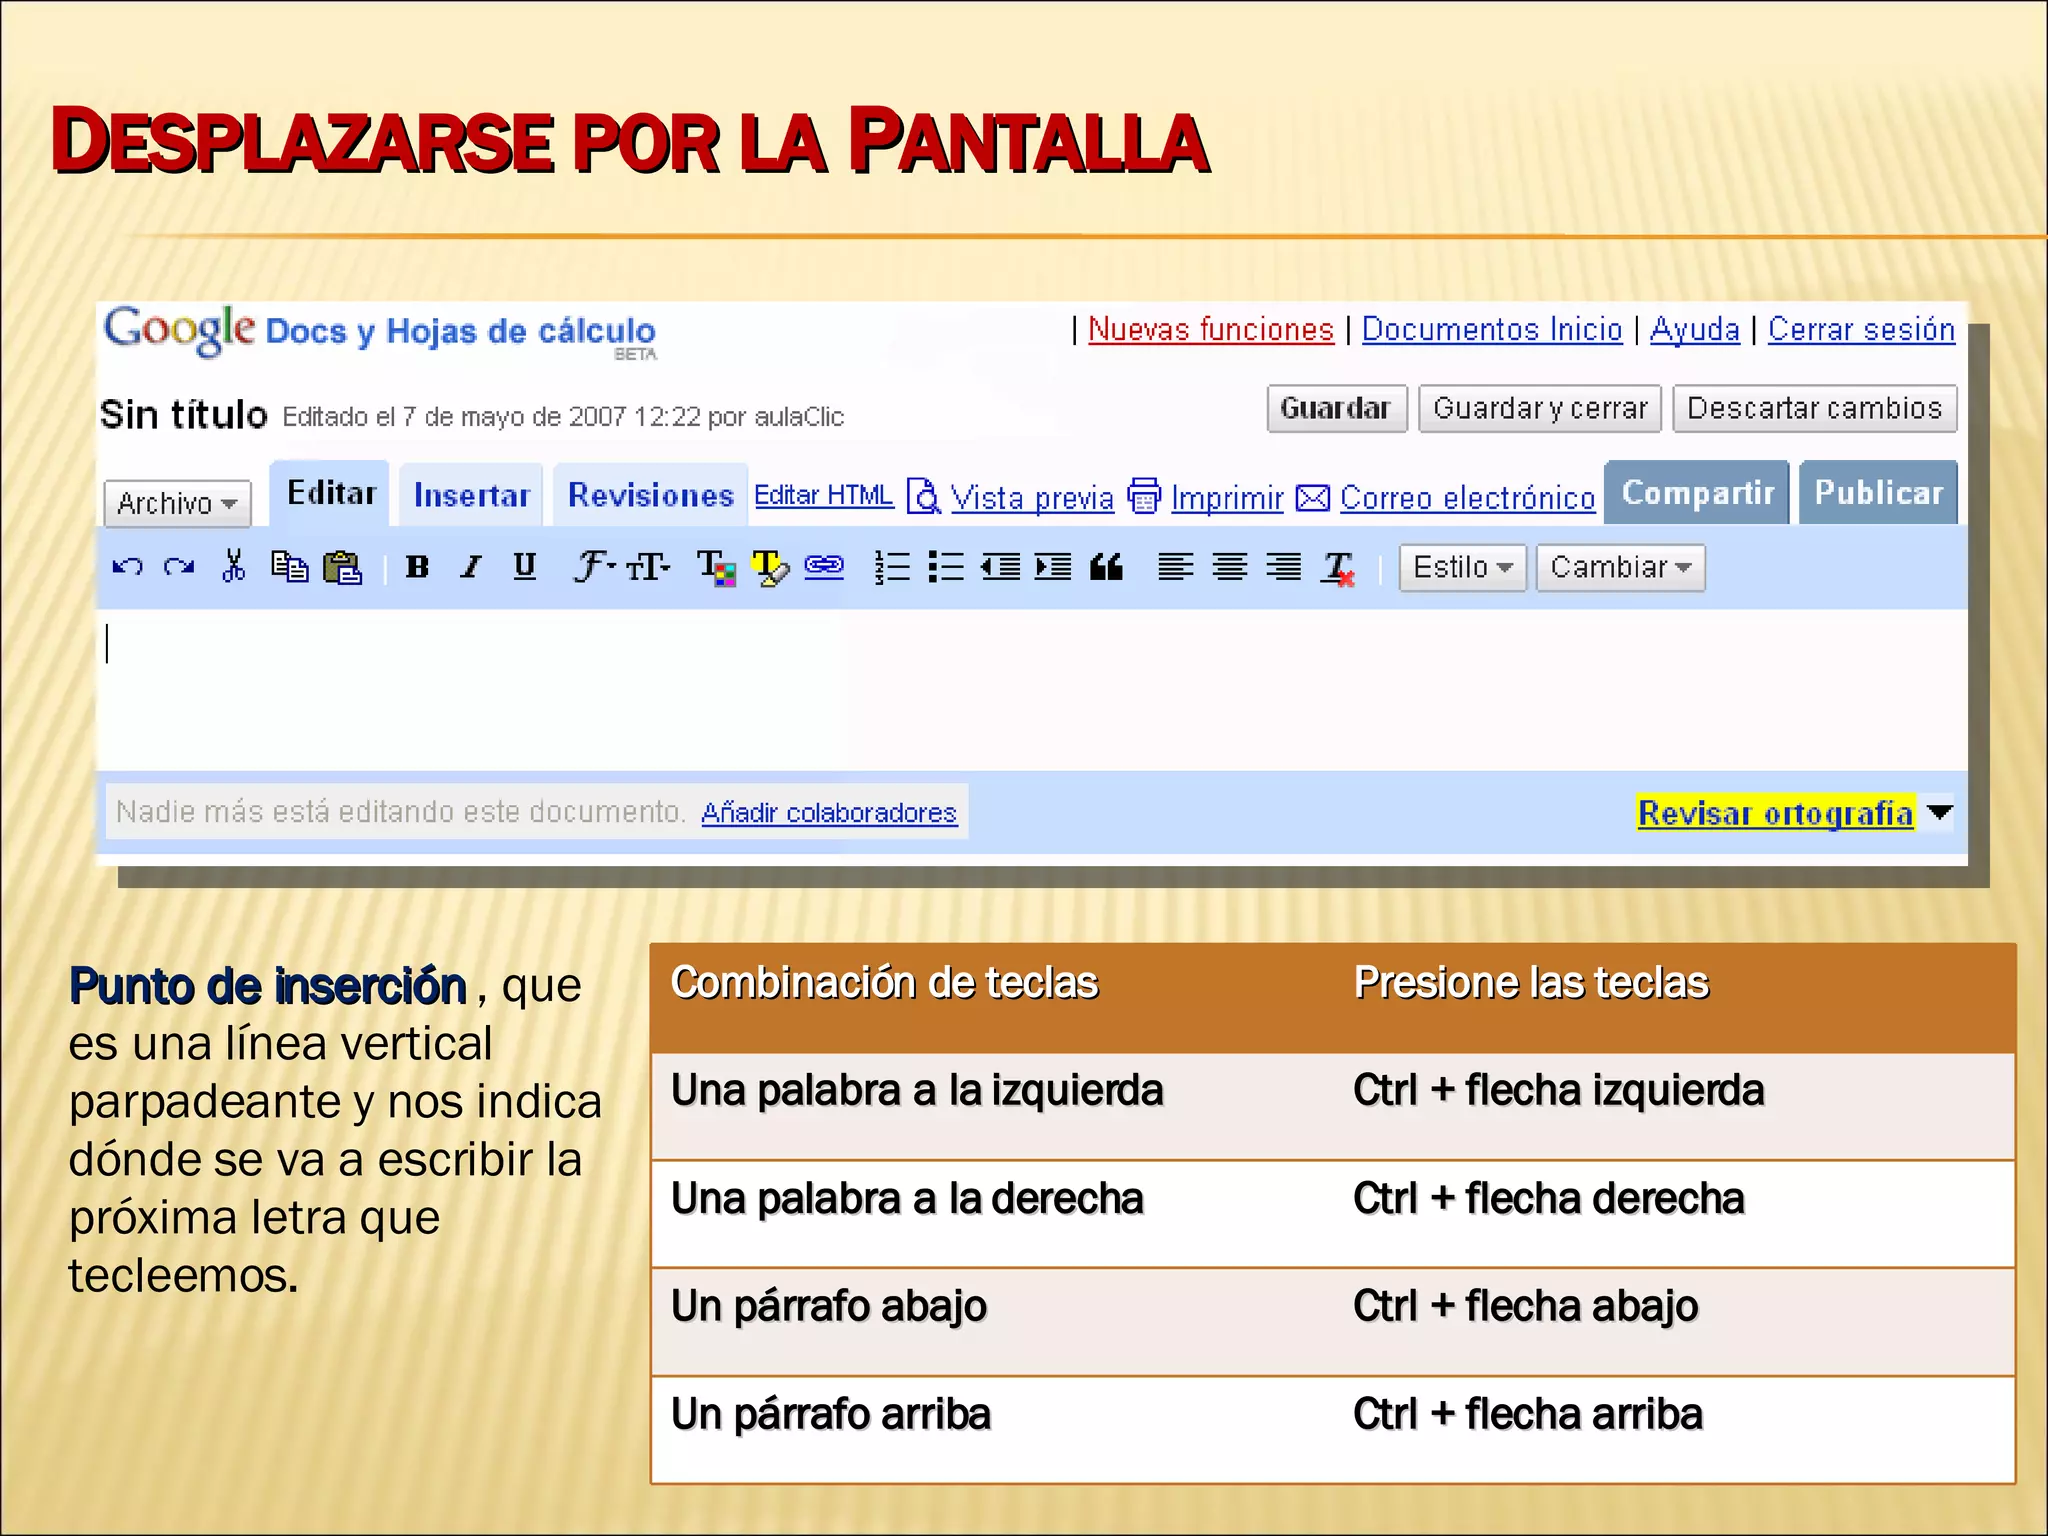Select the Cut scissors icon
The image size is (2048, 1536).
click(x=233, y=566)
